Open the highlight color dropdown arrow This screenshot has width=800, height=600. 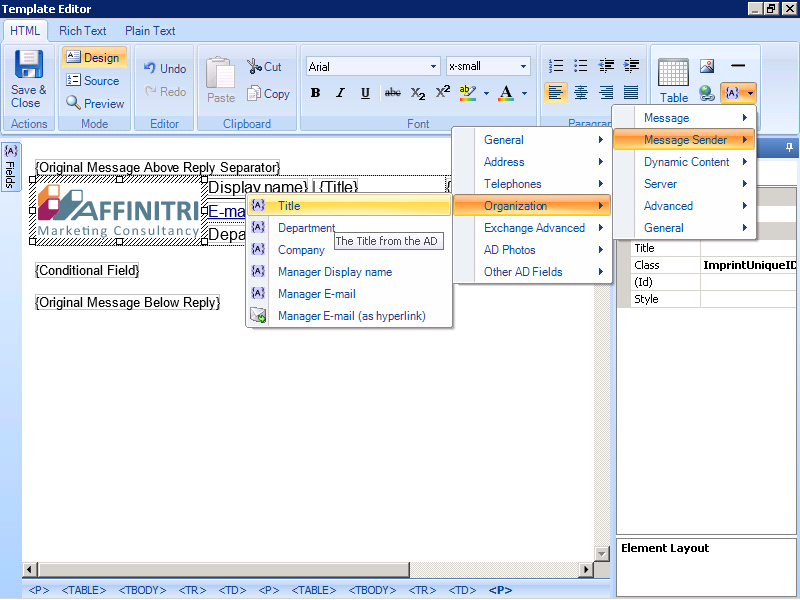(x=486, y=93)
